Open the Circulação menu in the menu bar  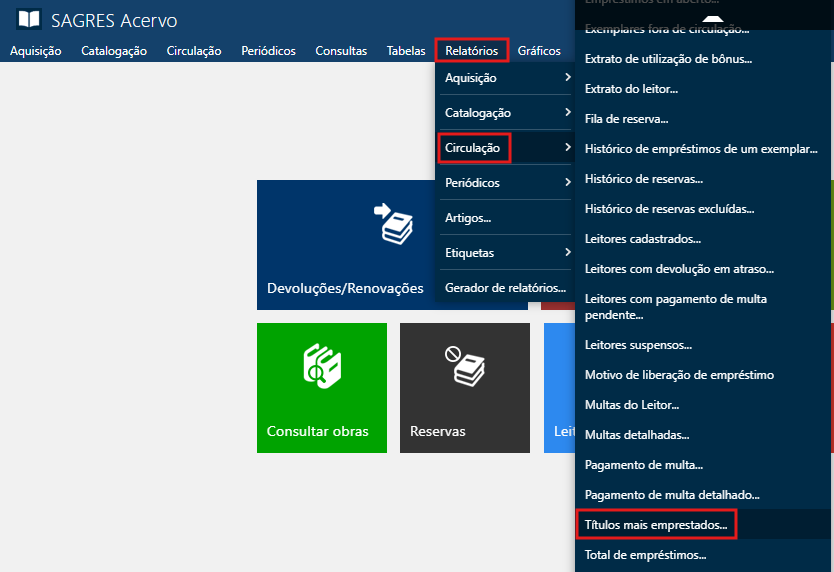194,51
